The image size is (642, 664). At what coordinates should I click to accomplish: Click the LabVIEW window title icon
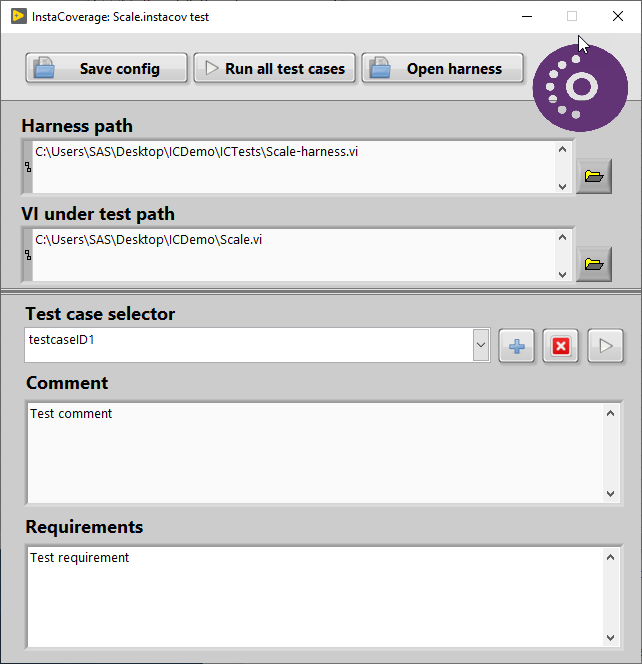[x=19, y=17]
